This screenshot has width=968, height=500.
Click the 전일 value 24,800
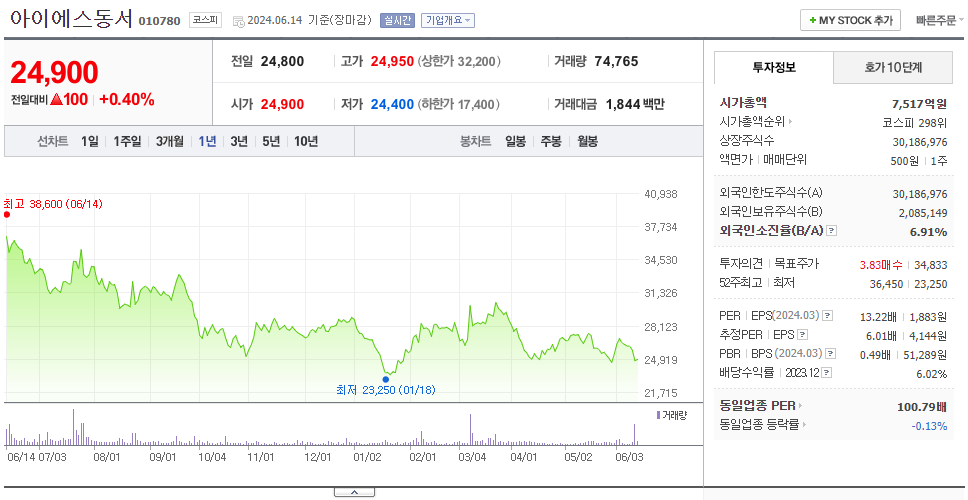coord(282,62)
